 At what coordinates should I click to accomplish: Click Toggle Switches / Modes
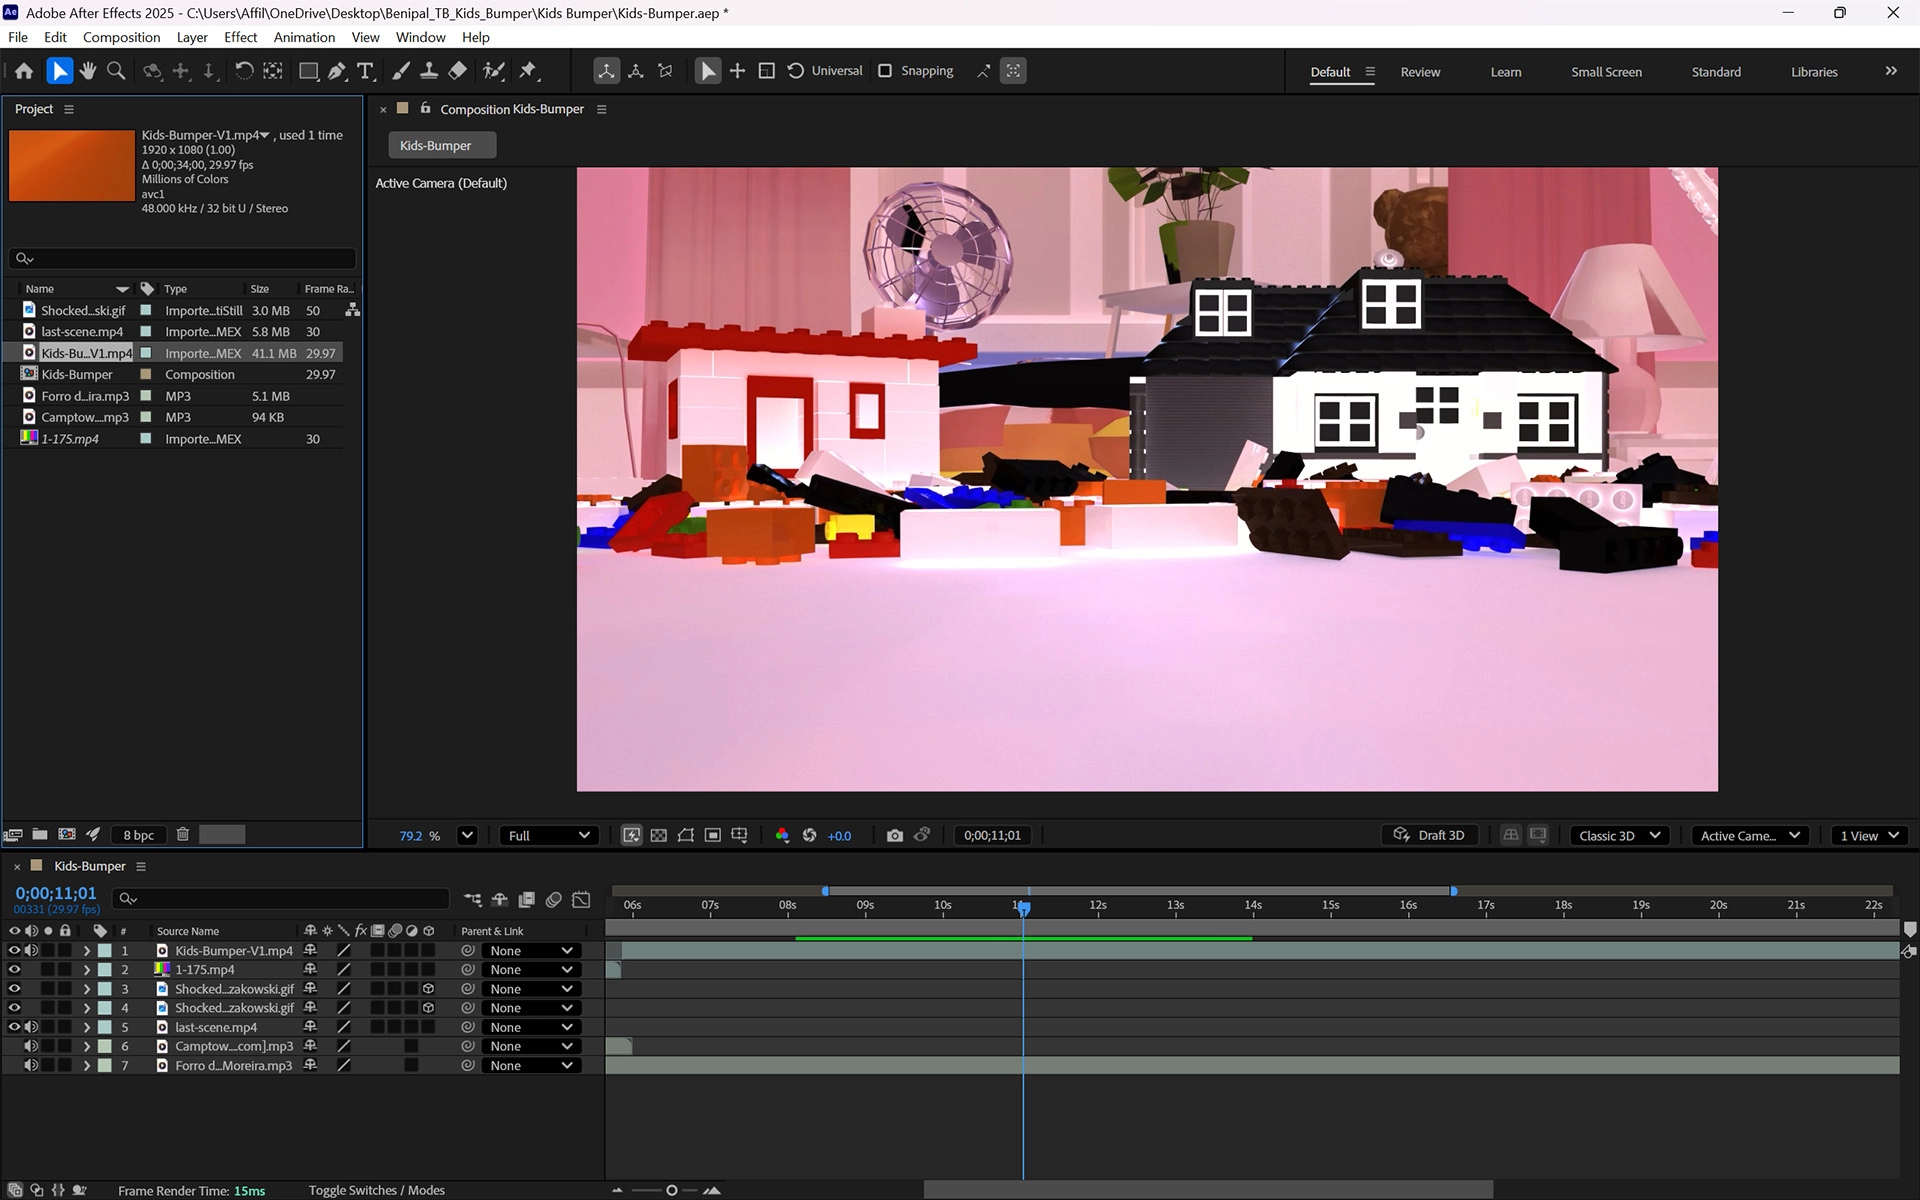coord(376,1190)
